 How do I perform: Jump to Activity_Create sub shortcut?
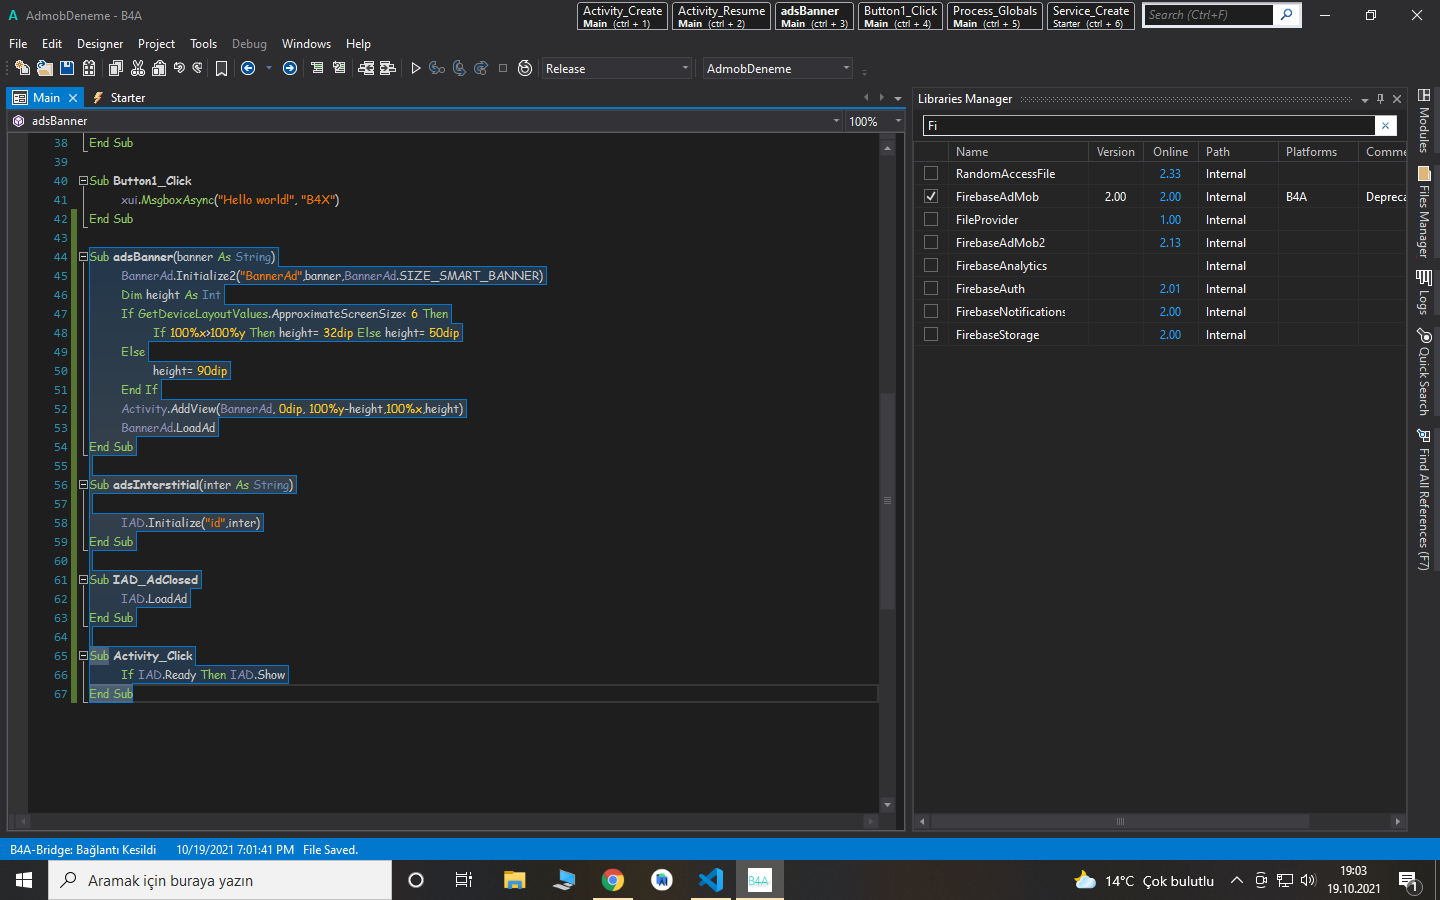(622, 16)
